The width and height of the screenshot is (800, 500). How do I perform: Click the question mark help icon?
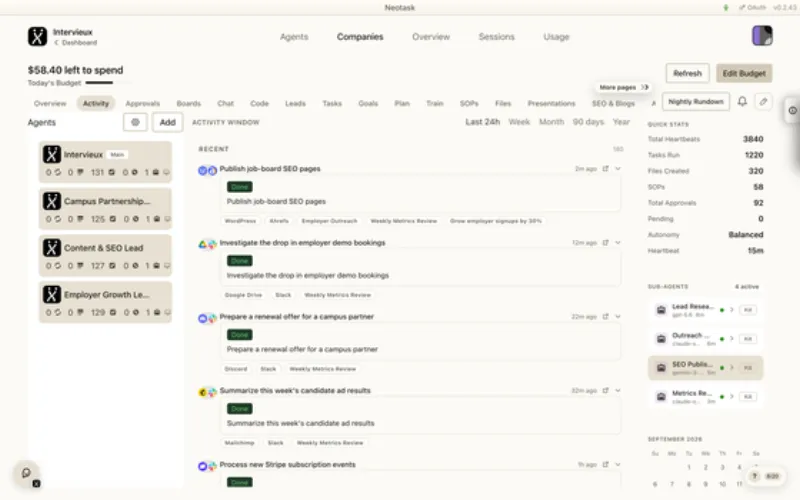tap(755, 476)
